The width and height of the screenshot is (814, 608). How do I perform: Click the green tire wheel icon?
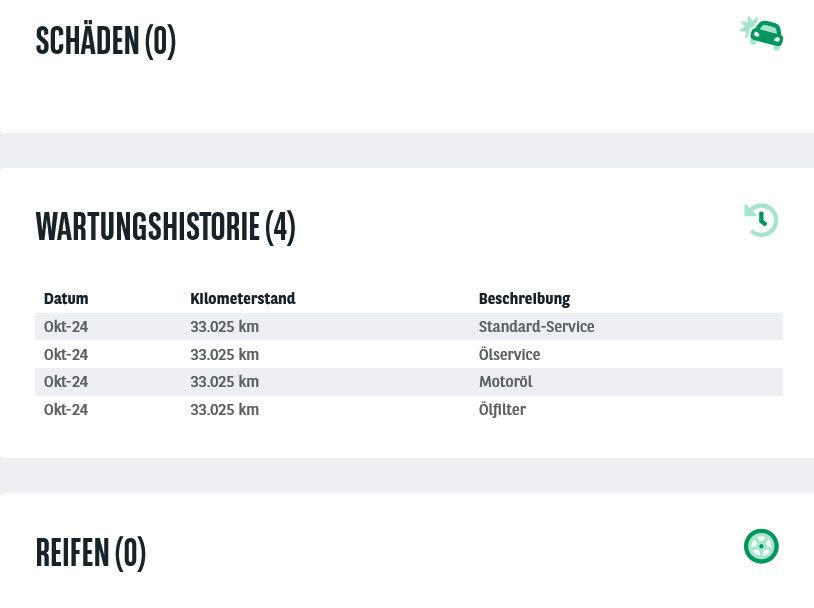pos(761,546)
